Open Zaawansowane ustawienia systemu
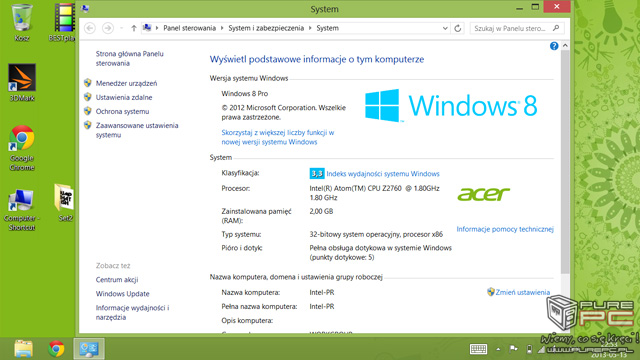 pos(137,130)
